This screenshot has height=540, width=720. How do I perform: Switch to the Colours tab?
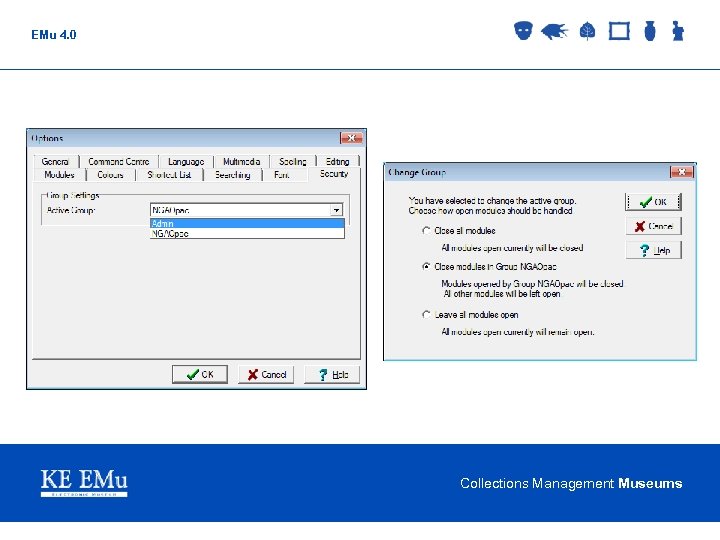point(110,175)
